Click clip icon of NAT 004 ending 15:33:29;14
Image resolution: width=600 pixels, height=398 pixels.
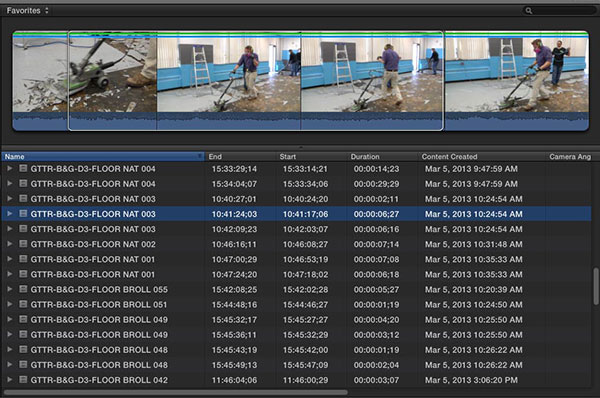(x=23, y=168)
